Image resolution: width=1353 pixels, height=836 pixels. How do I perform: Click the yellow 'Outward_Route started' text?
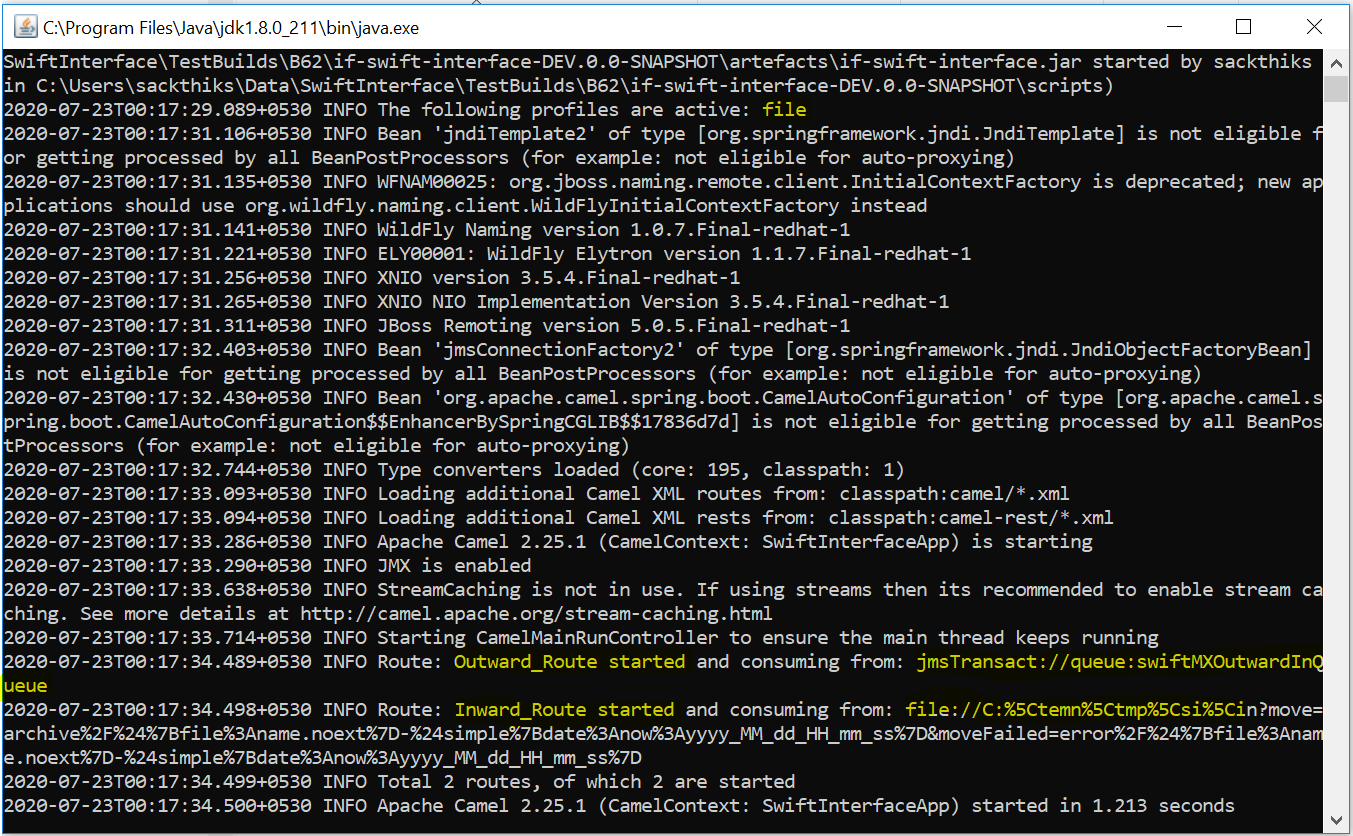tap(570, 662)
